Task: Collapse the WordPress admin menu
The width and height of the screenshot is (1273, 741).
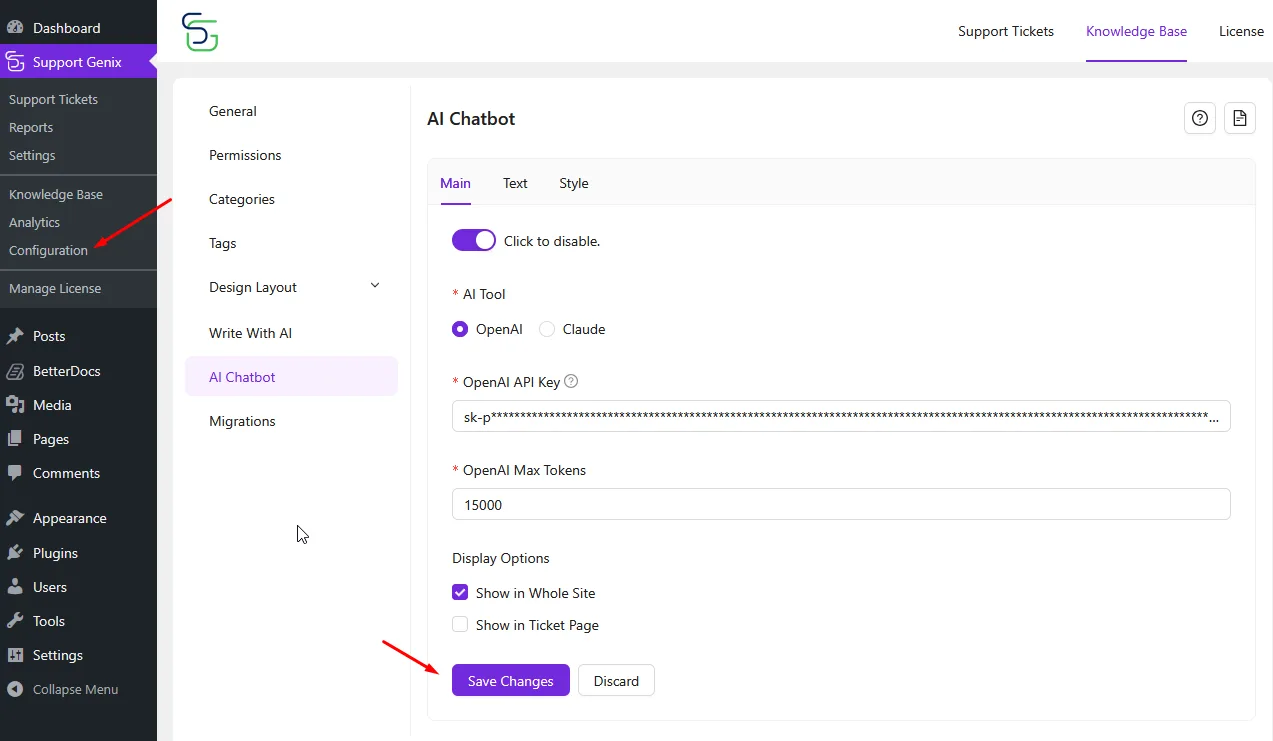Action: click(x=62, y=689)
